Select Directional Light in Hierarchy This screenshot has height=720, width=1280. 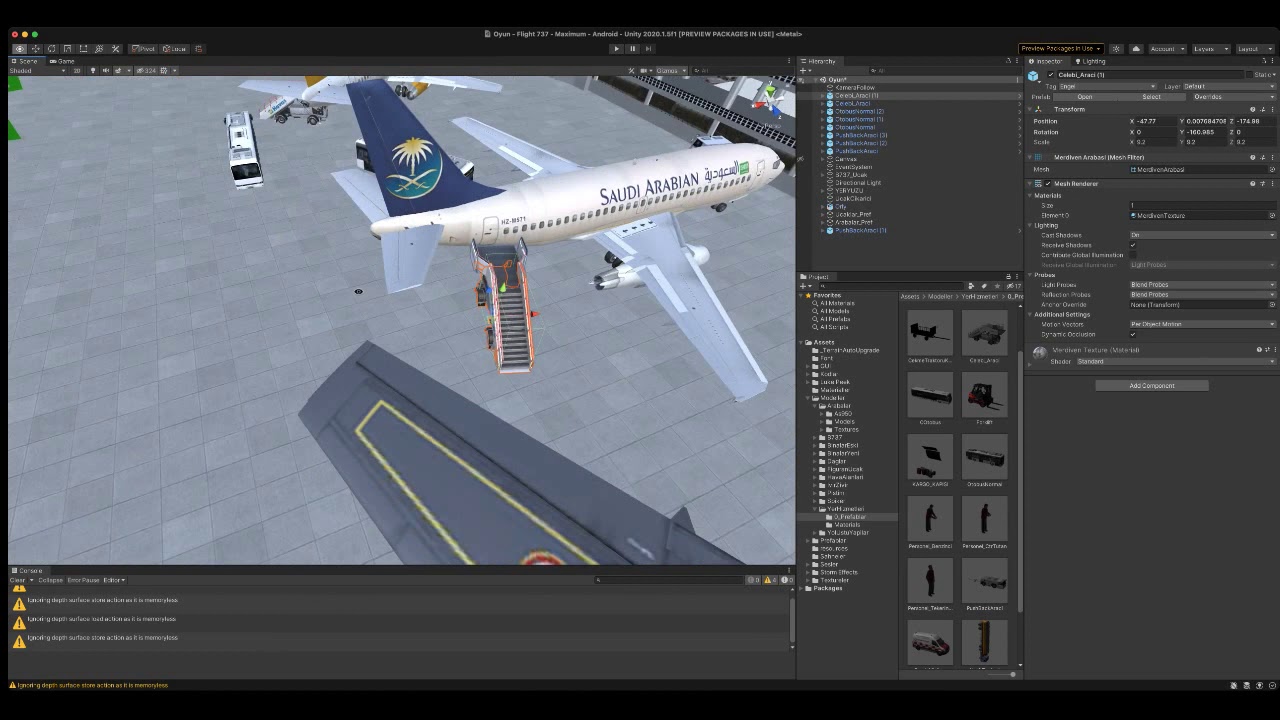coord(858,183)
